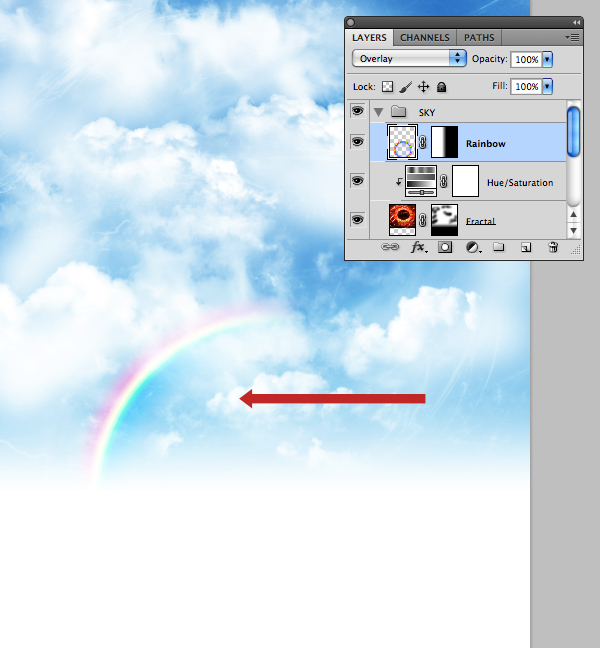
Task: Open the Fill slider dropdown arrow
Action: [547, 86]
